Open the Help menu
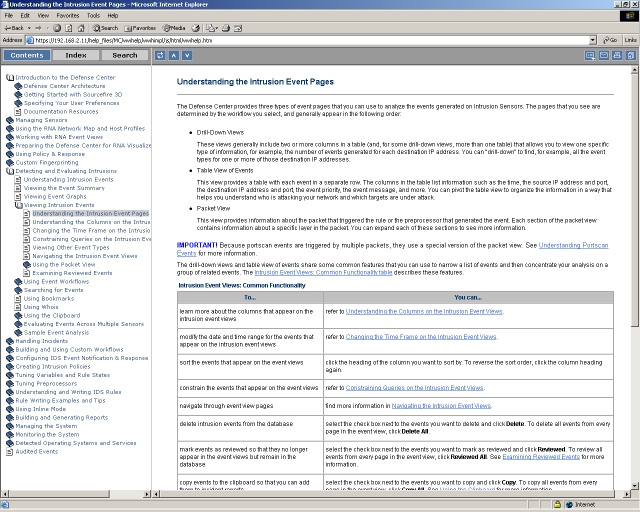 (113, 16)
